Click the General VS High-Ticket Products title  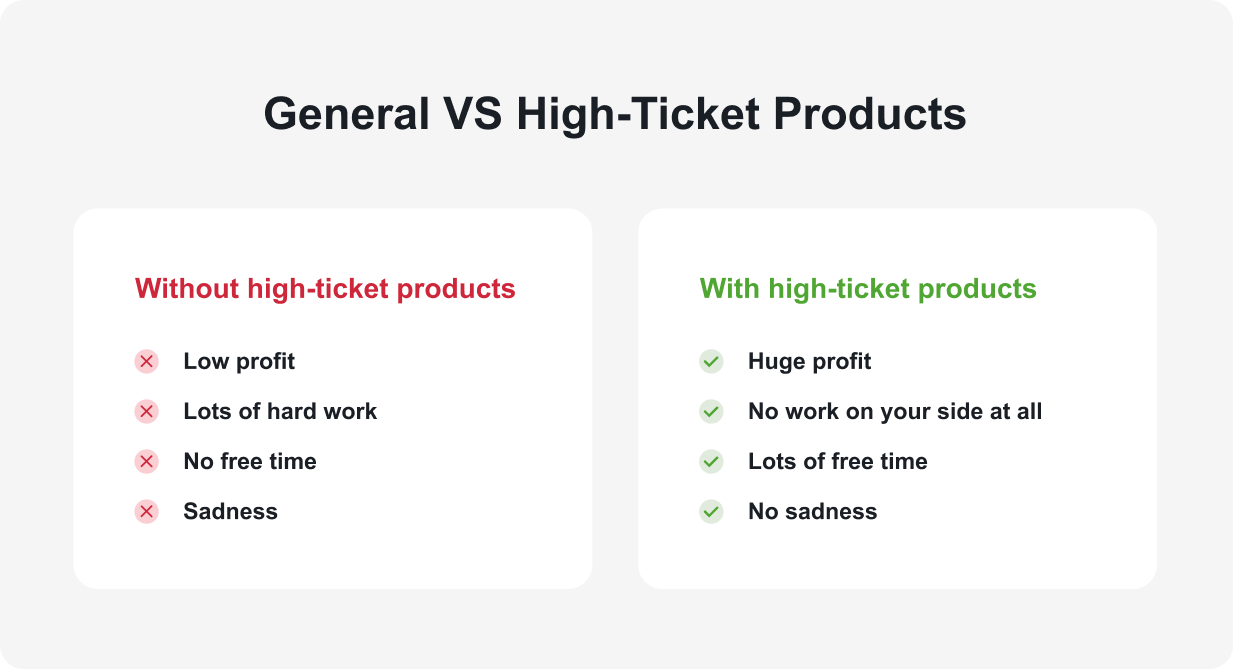point(615,114)
